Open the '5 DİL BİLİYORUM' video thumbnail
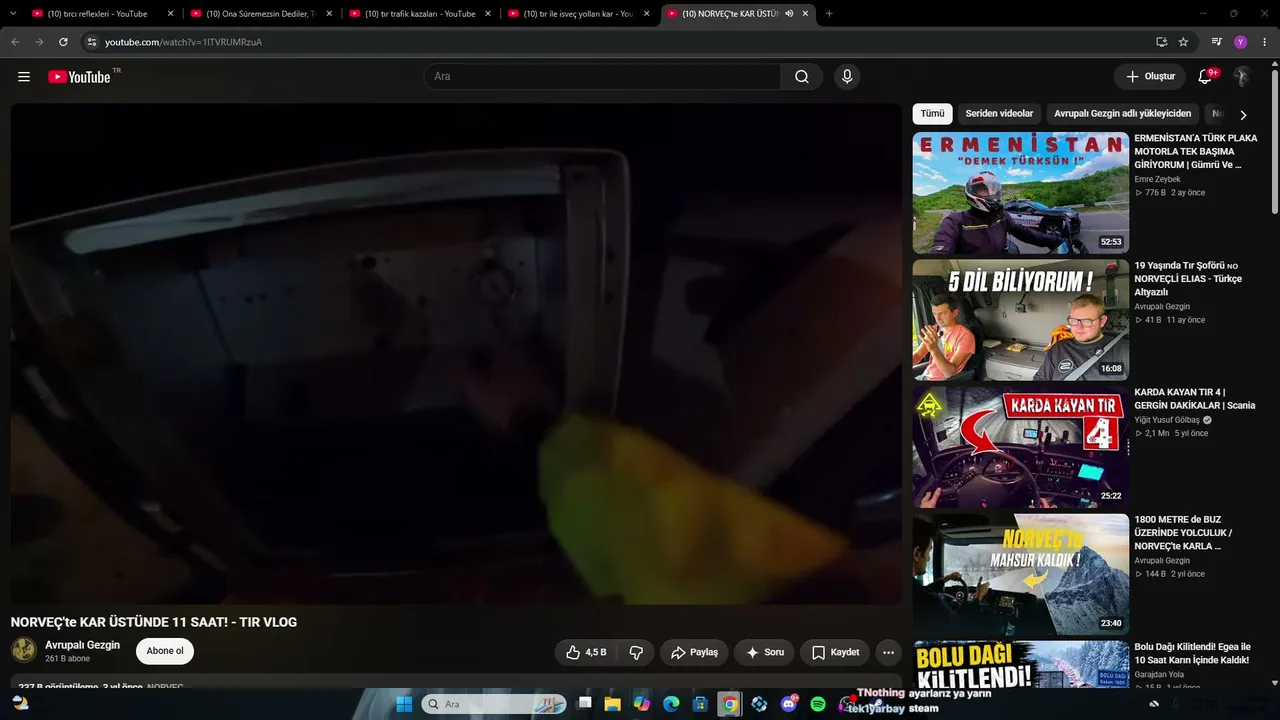This screenshot has height=720, width=1280. click(1020, 320)
